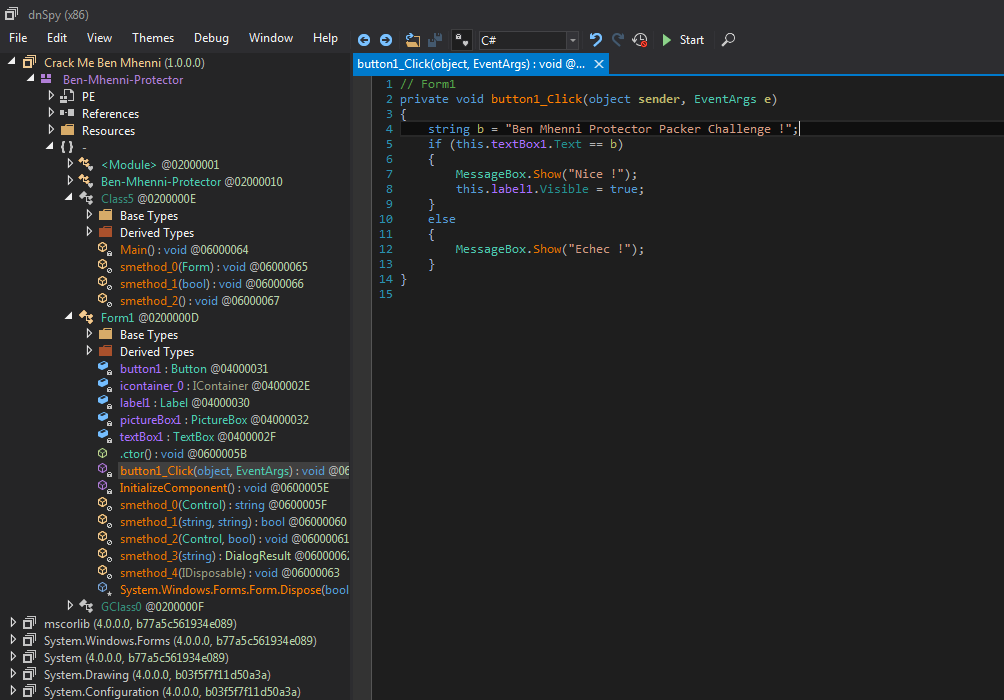Collapse the Class5 tree node
1004x700 pixels.
(x=70, y=198)
